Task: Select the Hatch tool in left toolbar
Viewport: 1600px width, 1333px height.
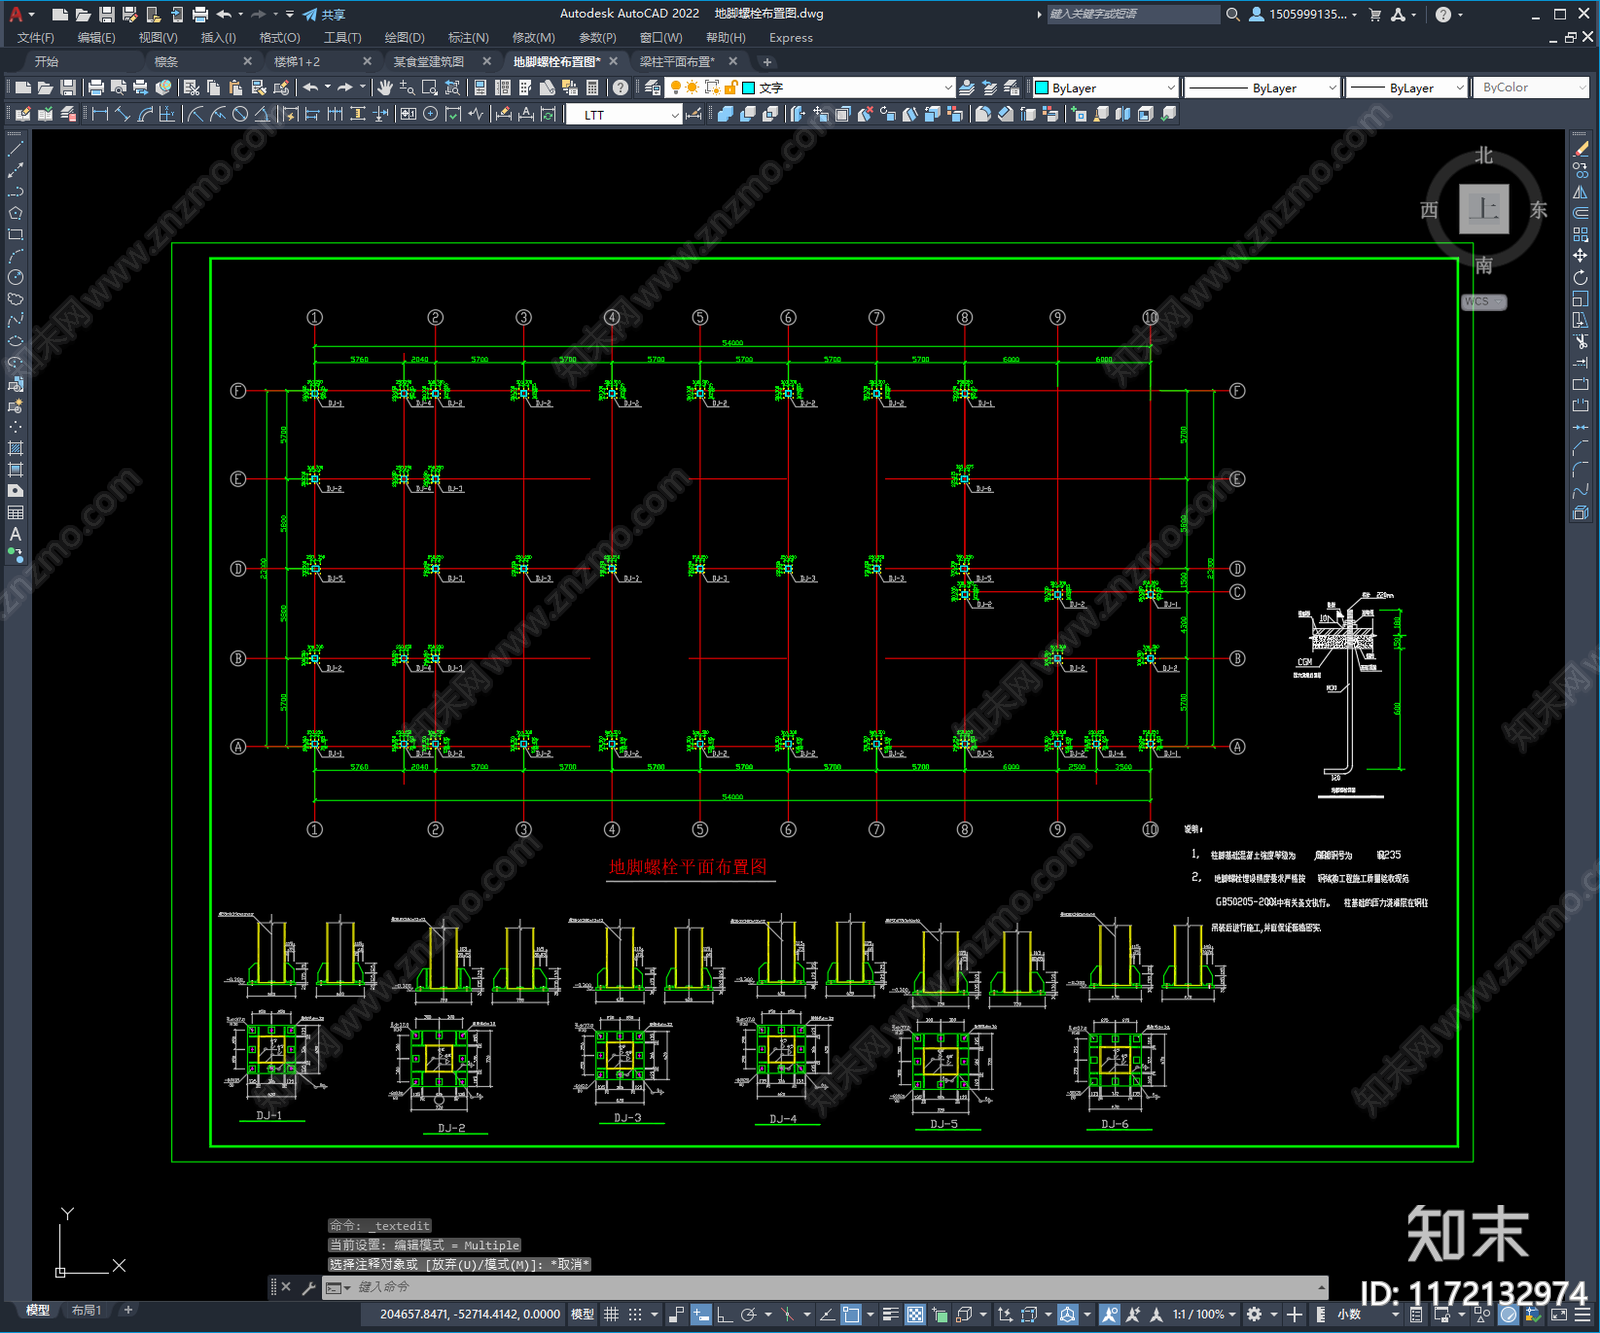Action: coord(15,448)
